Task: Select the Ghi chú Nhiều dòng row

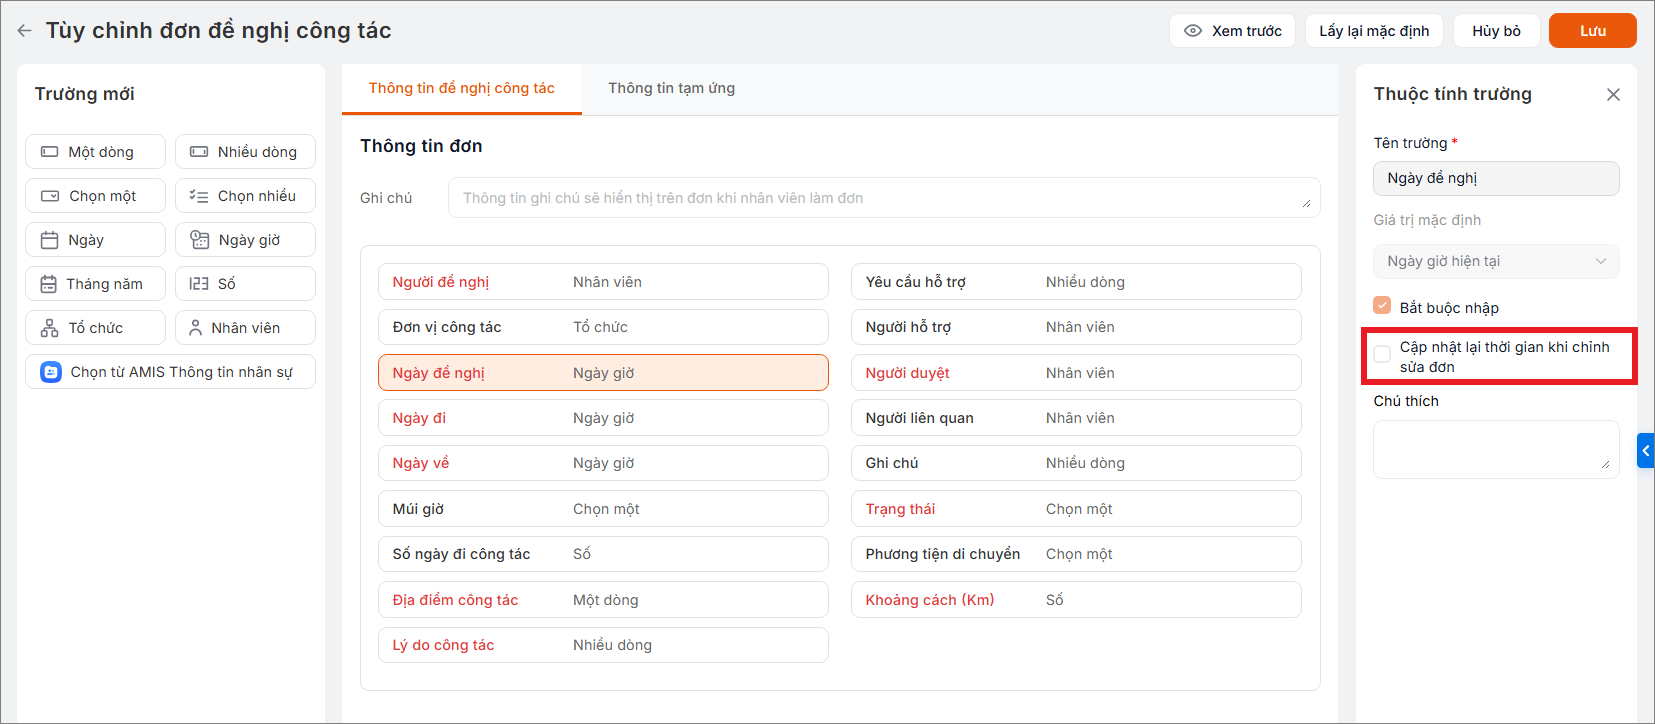Action: click(x=1076, y=463)
